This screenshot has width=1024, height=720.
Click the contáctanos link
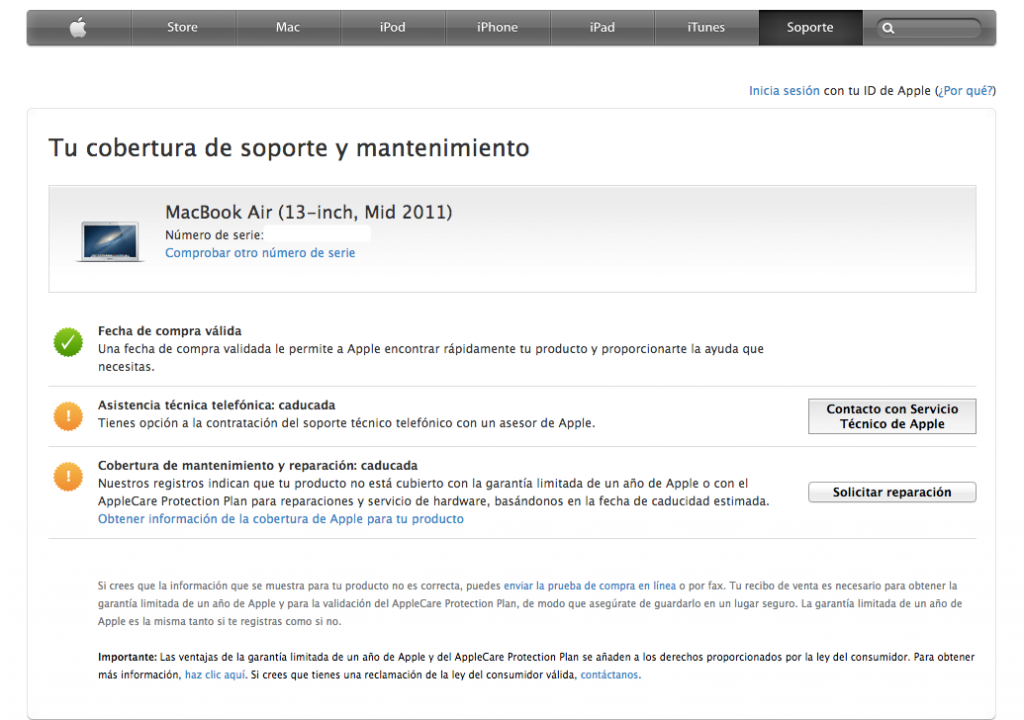(x=609, y=674)
